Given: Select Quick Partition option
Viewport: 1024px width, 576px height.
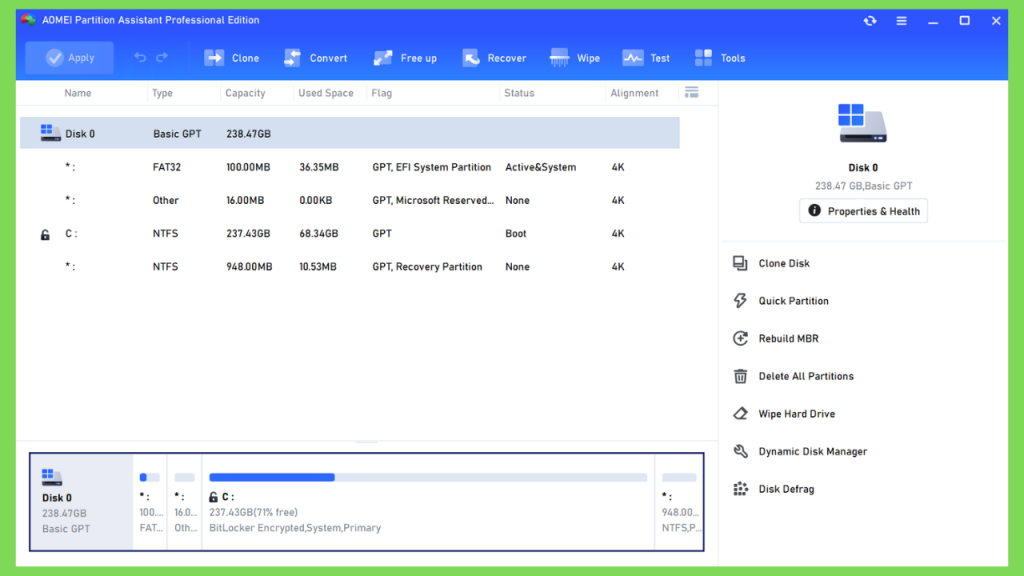Looking at the screenshot, I should tap(793, 301).
